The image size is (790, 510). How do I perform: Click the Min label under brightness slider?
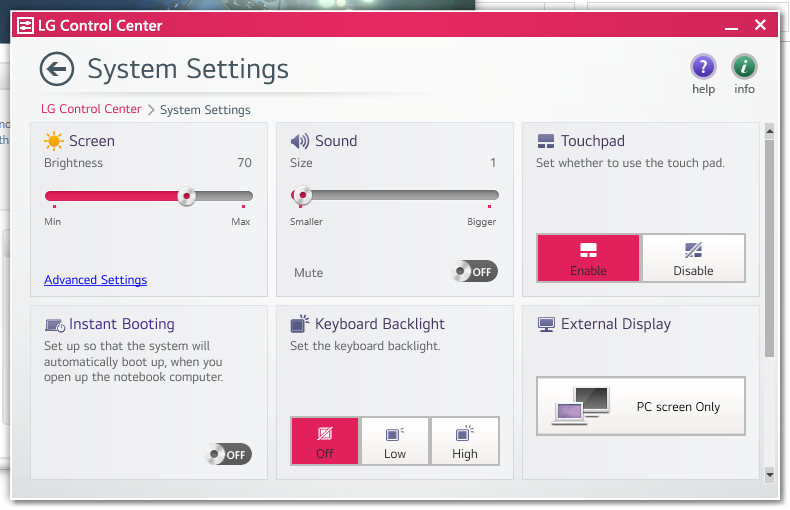pos(52,222)
